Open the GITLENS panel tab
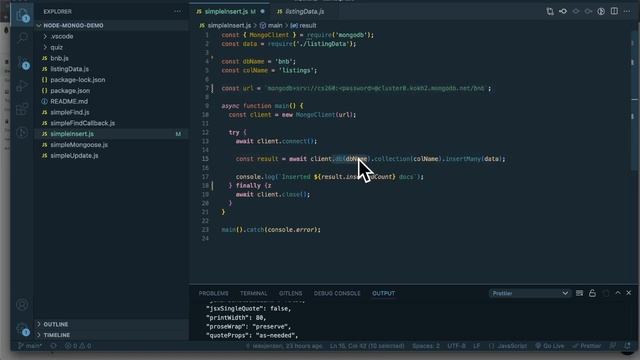Image resolution: width=640 pixels, height=360 pixels. pyautogui.click(x=291, y=293)
